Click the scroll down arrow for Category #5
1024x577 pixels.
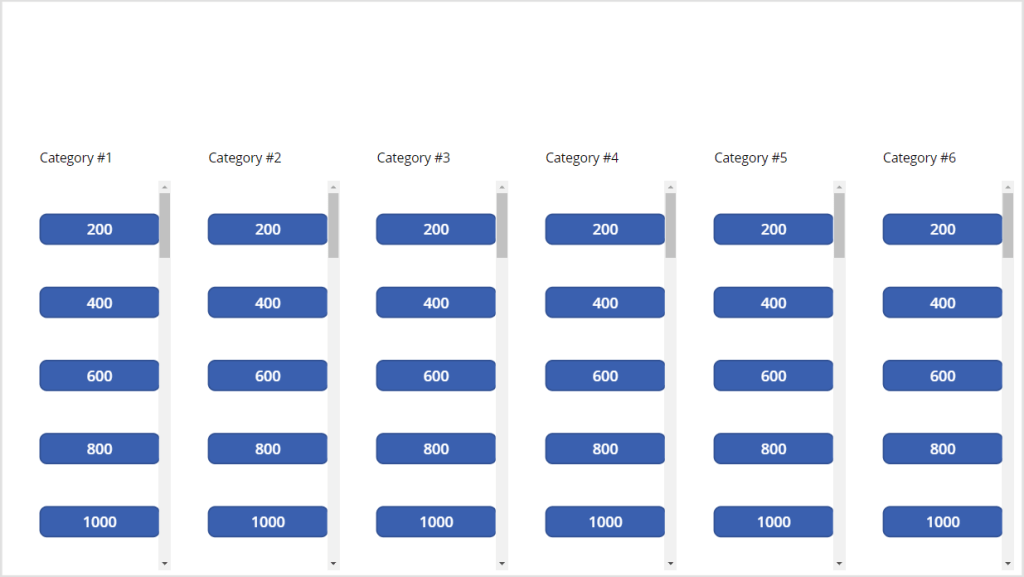(839, 563)
